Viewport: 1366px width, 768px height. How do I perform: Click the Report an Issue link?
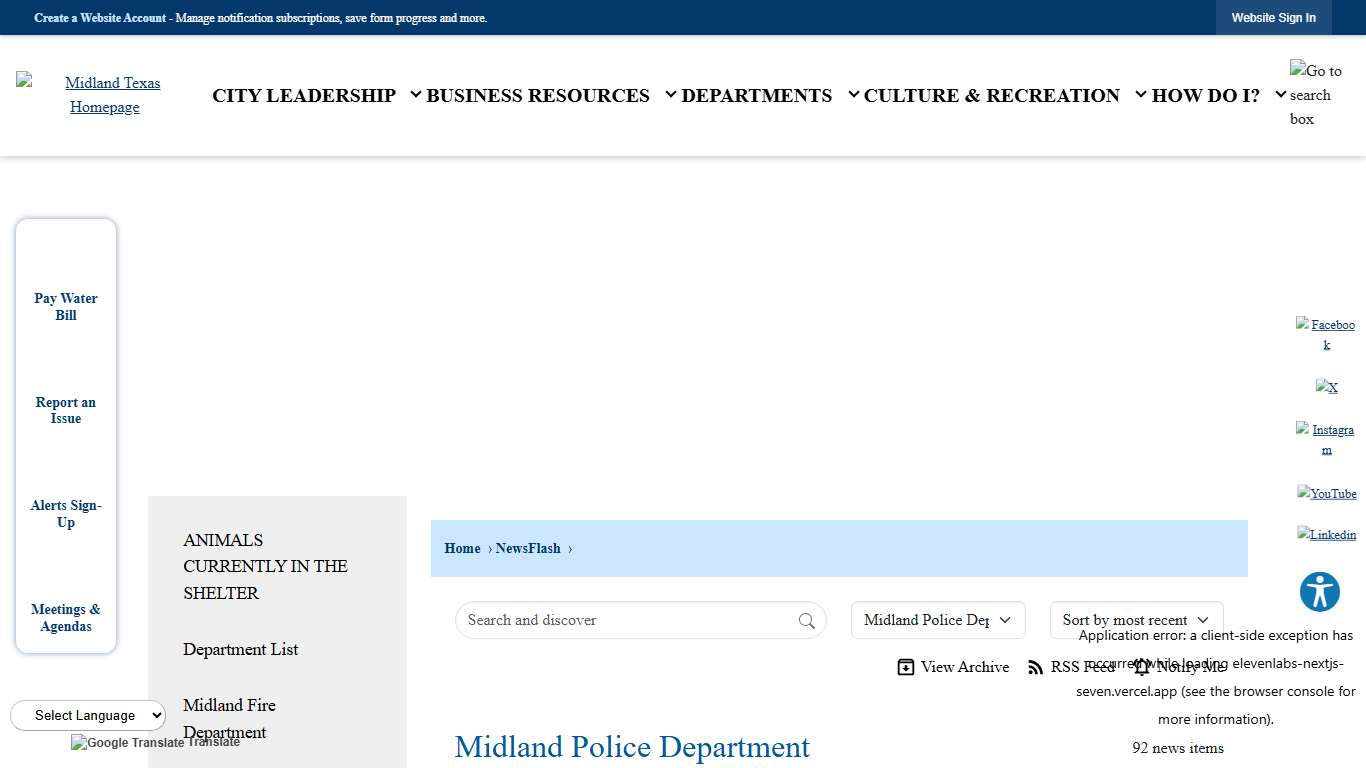[66, 410]
